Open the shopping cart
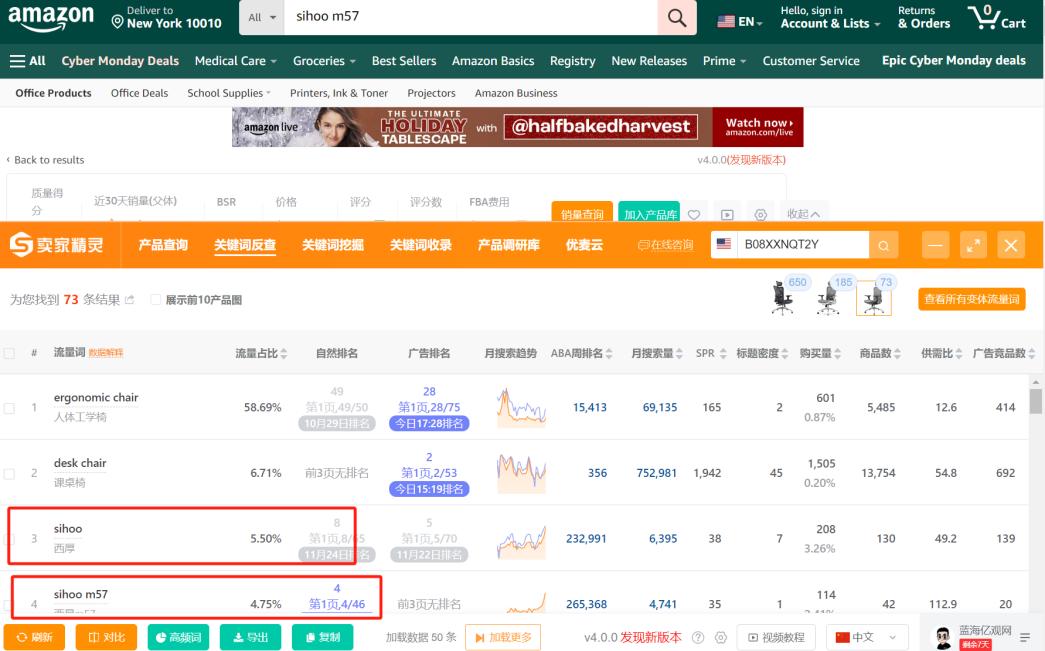 pyautogui.click(x=997, y=17)
